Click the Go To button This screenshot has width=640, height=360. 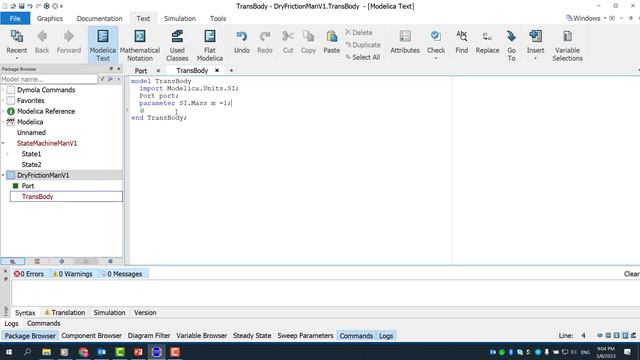click(511, 45)
